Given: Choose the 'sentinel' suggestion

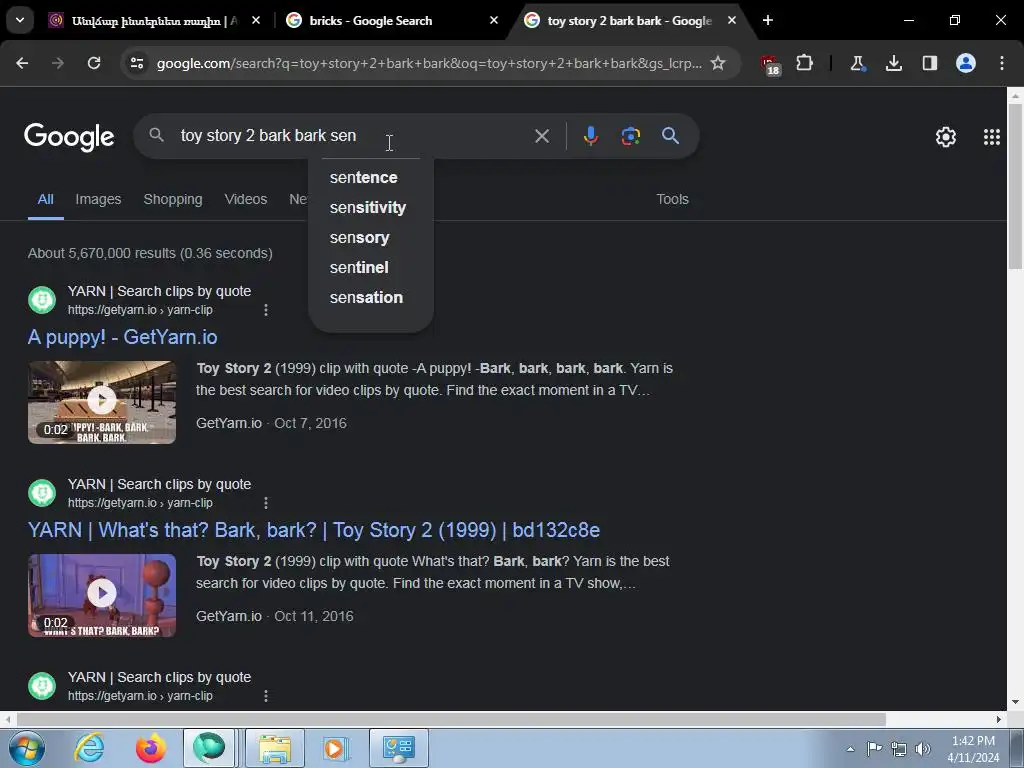Looking at the screenshot, I should pos(370,268).
